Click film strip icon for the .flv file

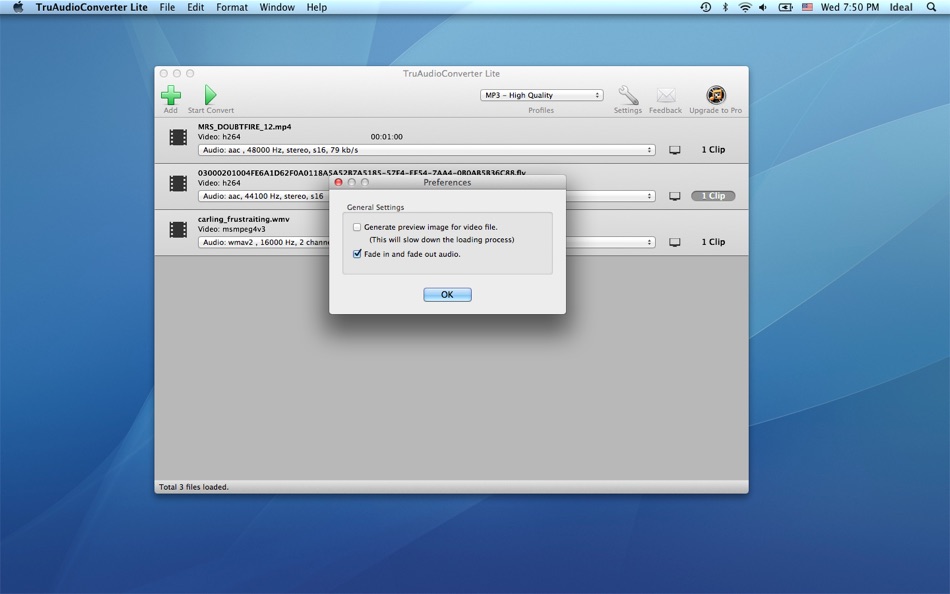click(178, 184)
